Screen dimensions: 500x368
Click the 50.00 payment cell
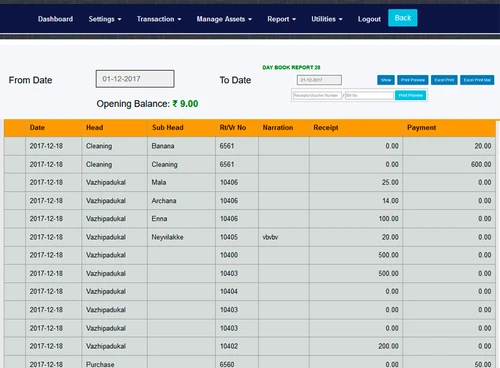coord(449,362)
